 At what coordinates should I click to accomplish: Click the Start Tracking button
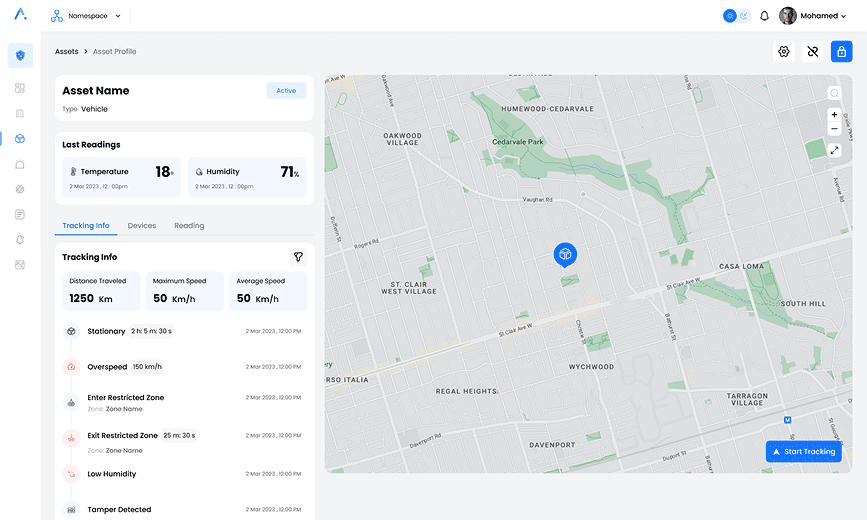click(x=803, y=452)
